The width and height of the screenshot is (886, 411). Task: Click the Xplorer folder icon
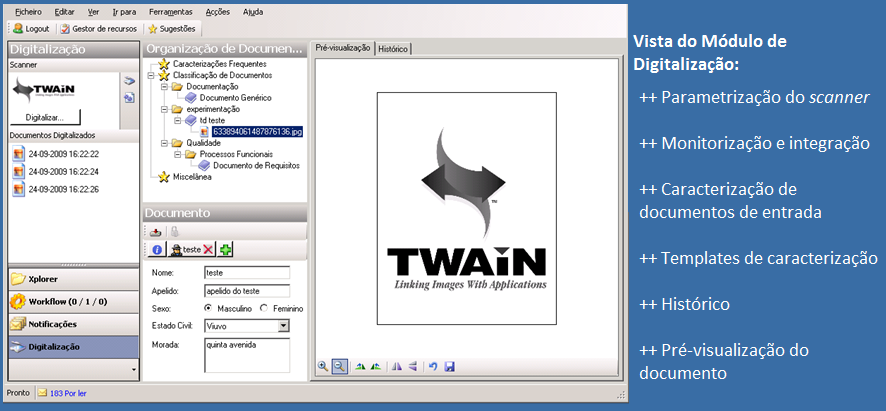[18, 279]
